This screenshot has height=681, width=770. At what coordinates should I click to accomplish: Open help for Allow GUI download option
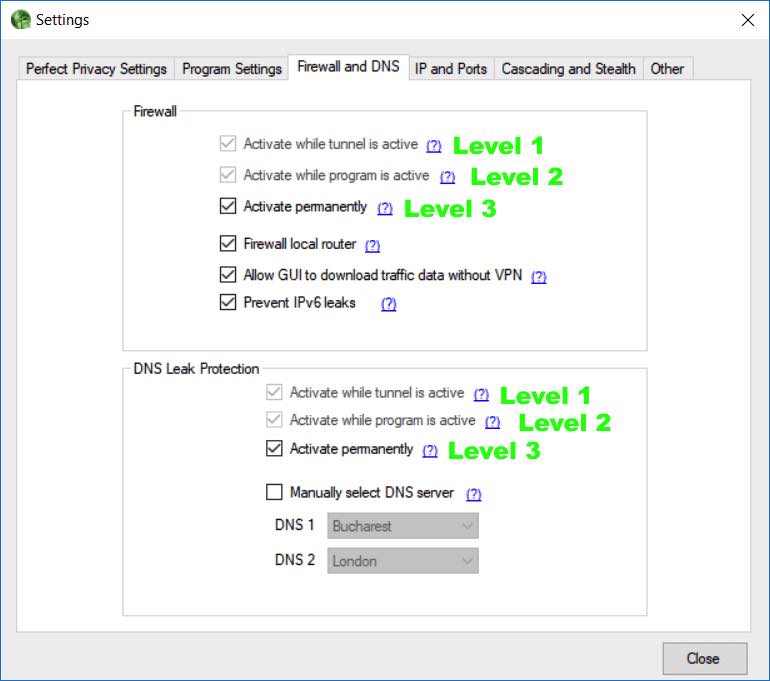(x=539, y=277)
